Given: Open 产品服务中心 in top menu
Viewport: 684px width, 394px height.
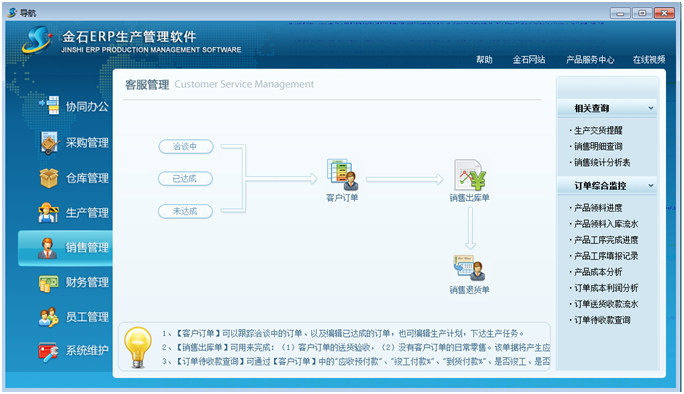Looking at the screenshot, I should tap(590, 60).
